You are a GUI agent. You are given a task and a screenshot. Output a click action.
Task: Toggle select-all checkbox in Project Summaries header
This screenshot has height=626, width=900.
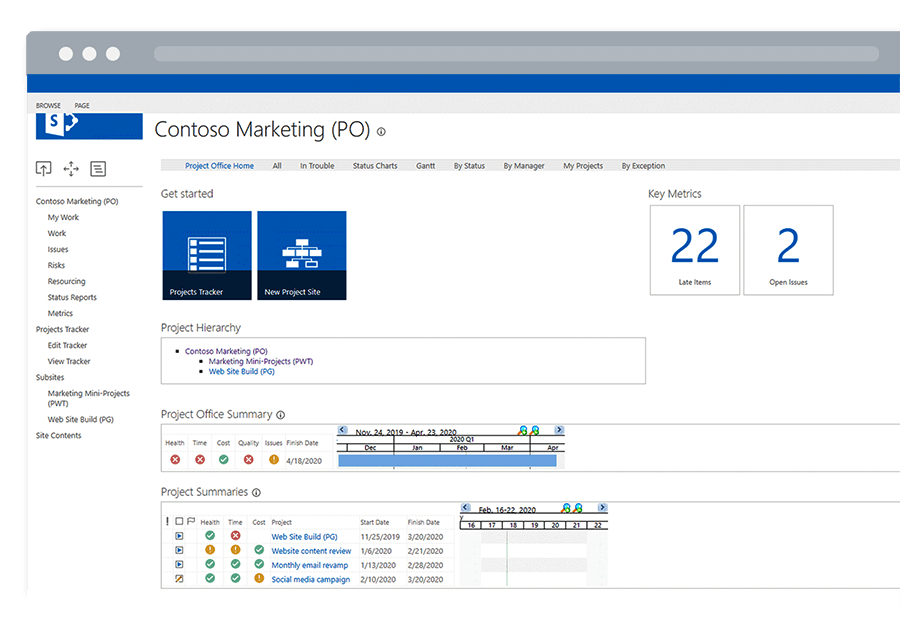(179, 521)
